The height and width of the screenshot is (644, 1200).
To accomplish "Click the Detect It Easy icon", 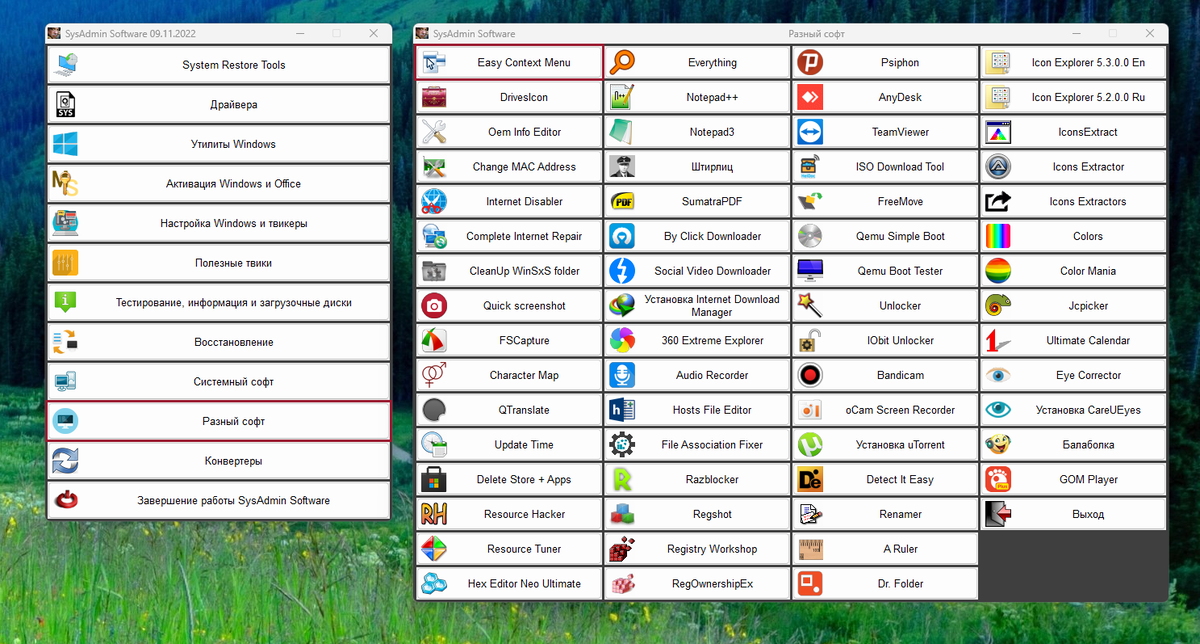I will point(810,479).
